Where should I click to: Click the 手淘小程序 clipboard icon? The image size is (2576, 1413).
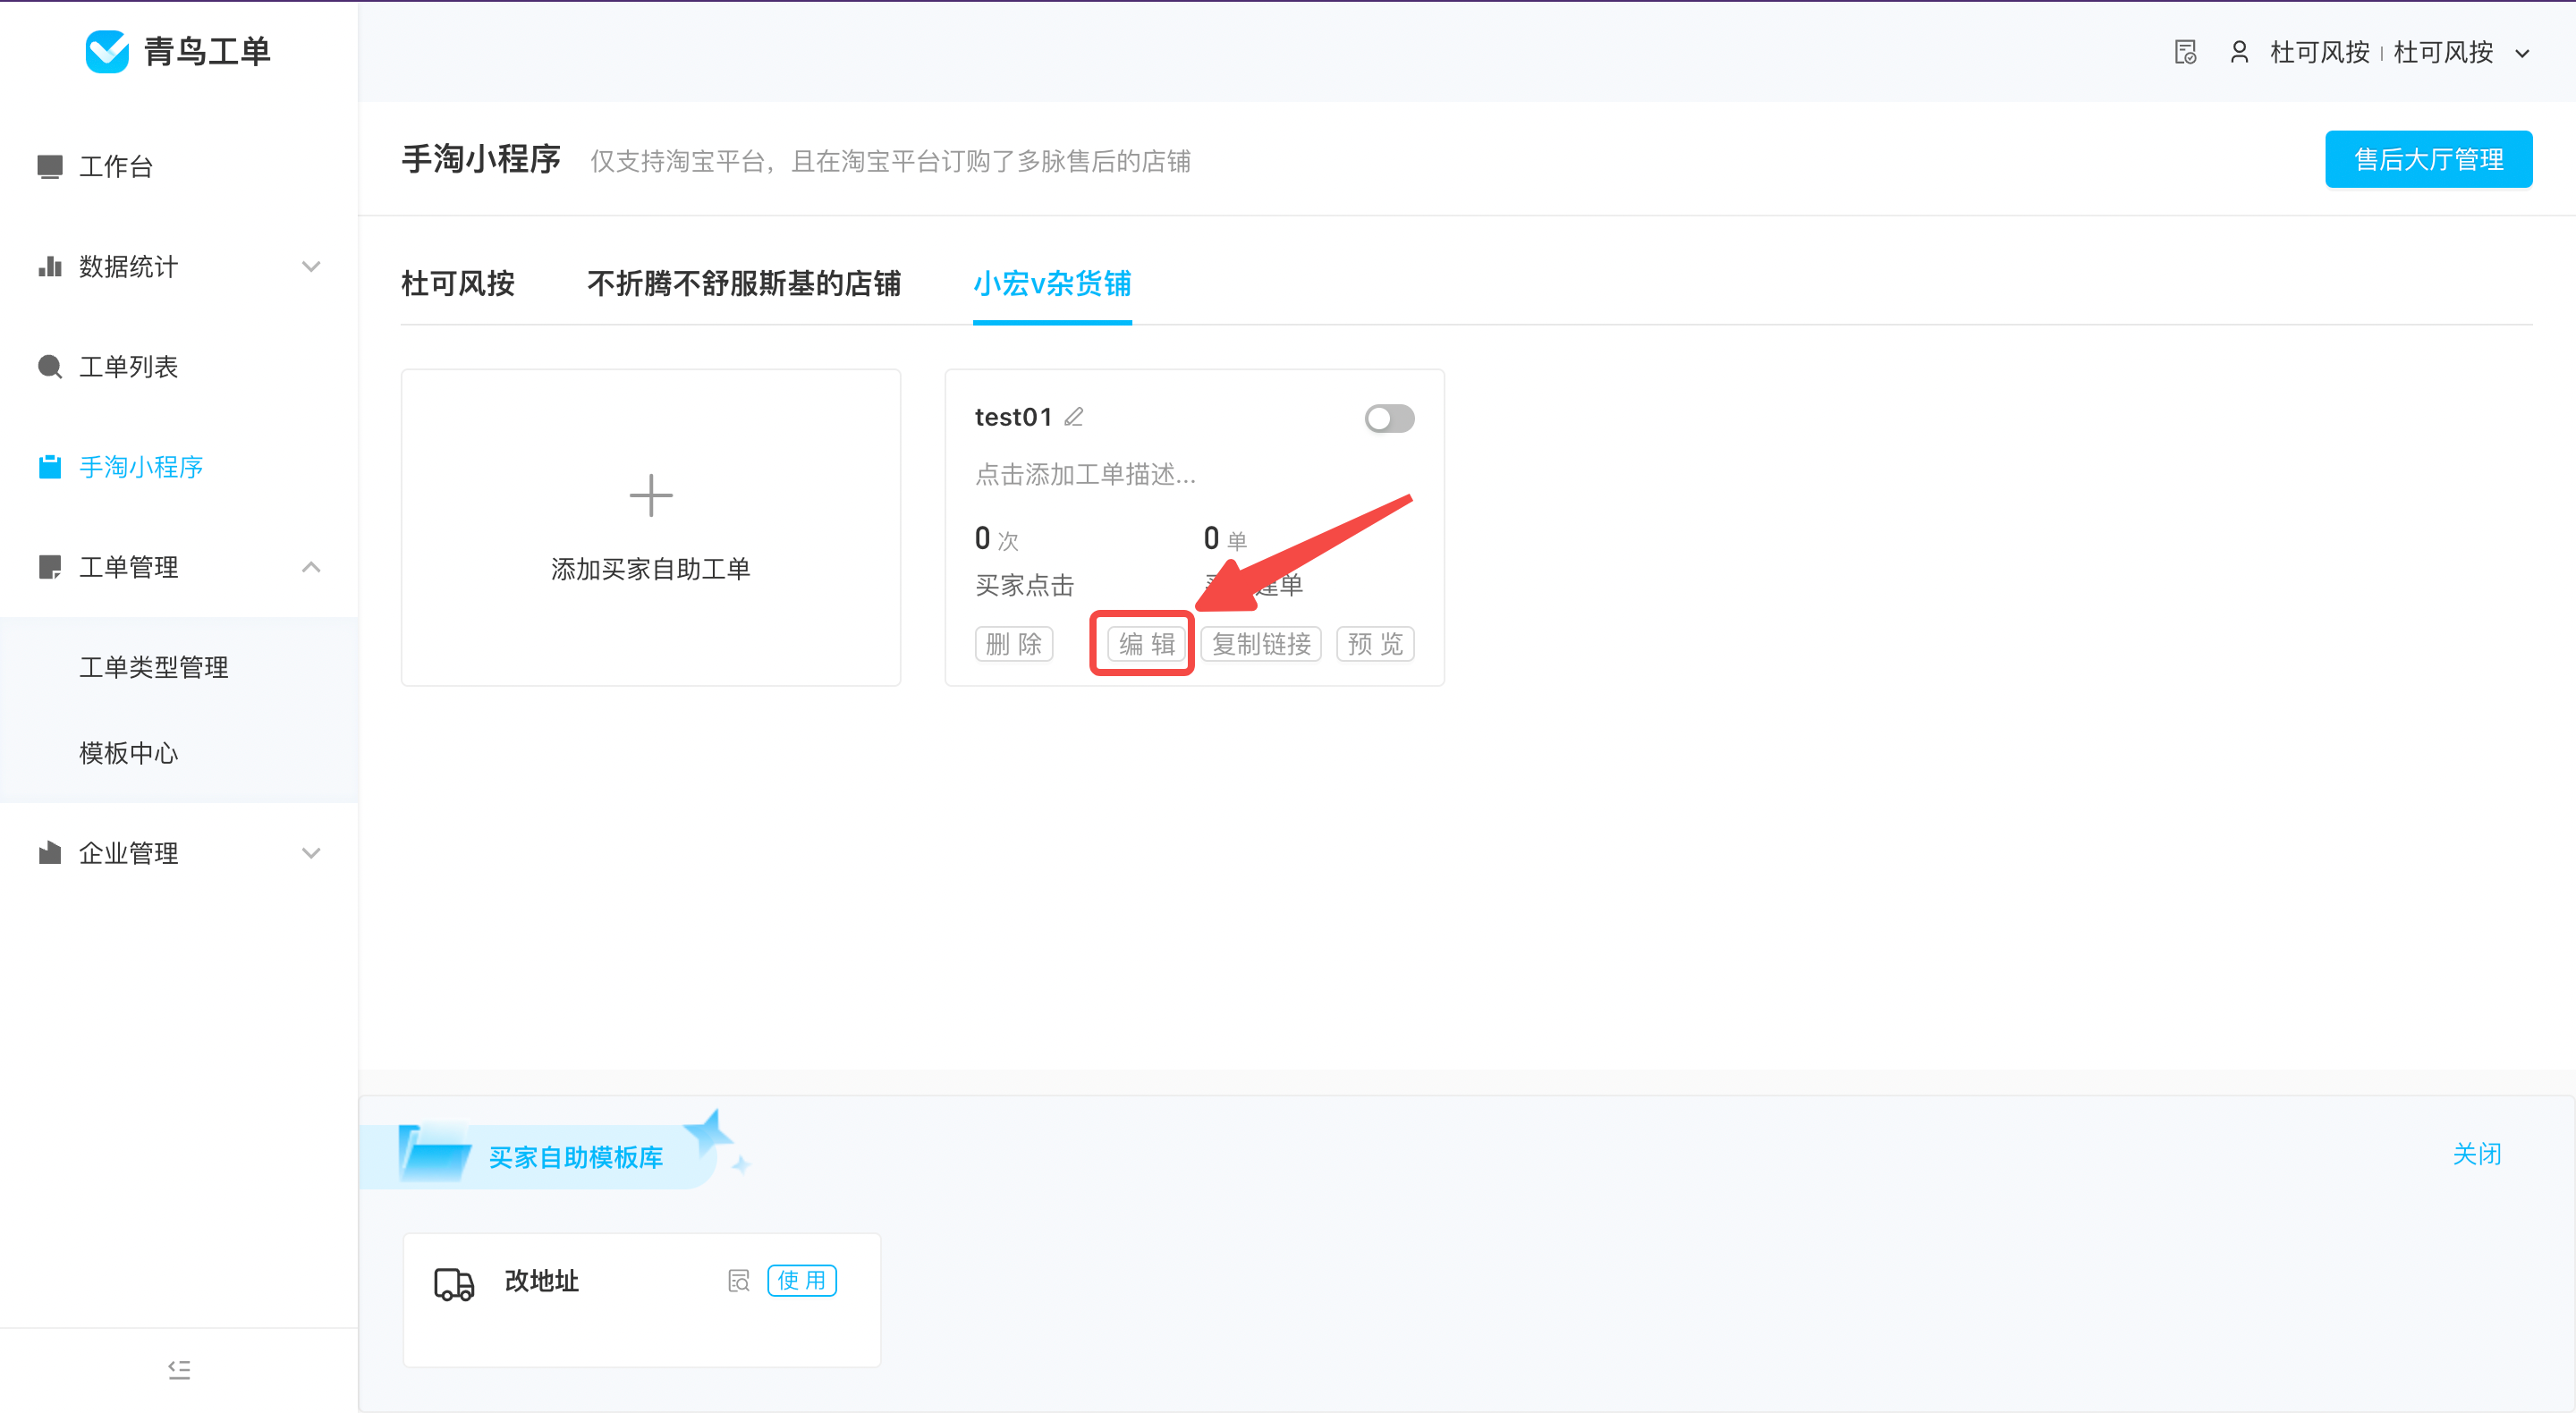49,466
